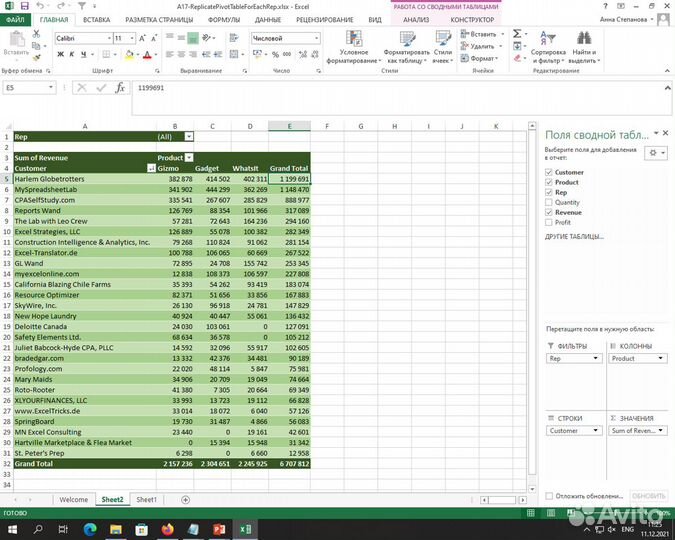The image size is (675, 540).
Task: Open the font size 11 dropdown
Action: pos(132,38)
